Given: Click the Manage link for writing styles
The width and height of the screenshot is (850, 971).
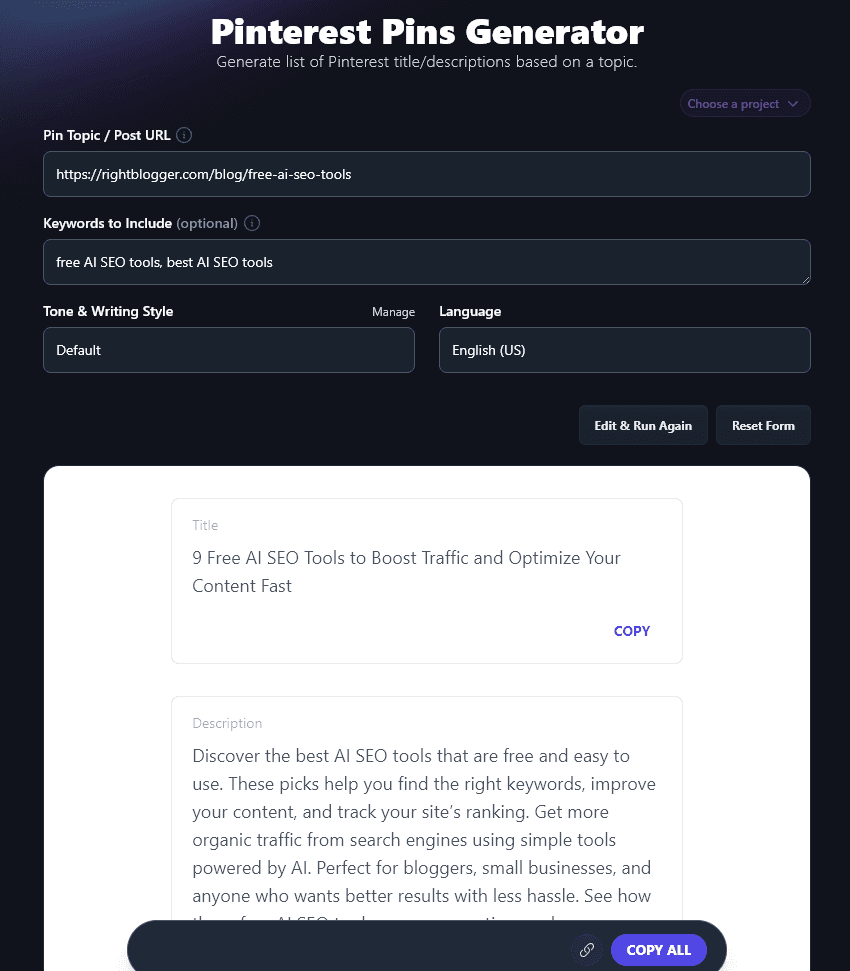Looking at the screenshot, I should (x=393, y=312).
